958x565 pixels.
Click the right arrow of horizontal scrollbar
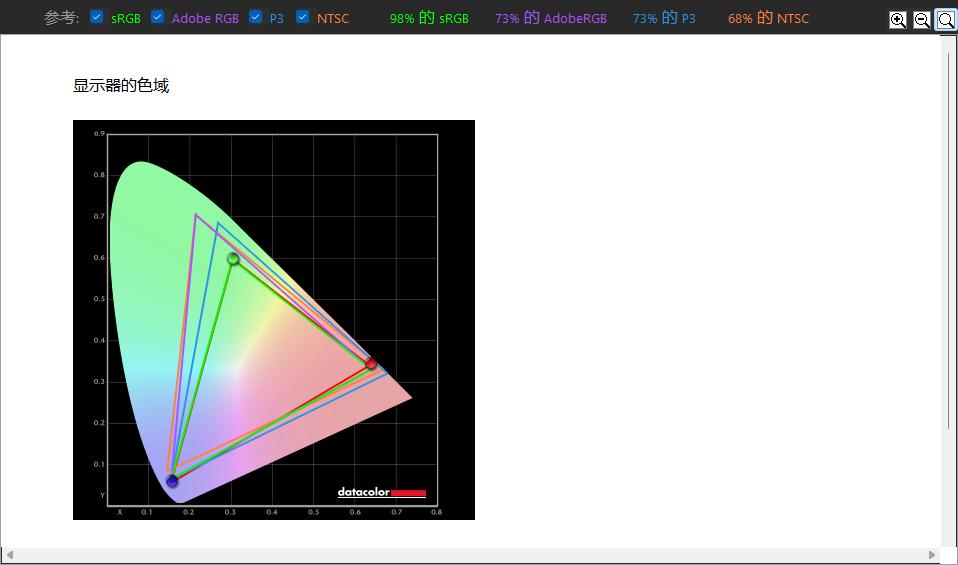click(x=932, y=555)
